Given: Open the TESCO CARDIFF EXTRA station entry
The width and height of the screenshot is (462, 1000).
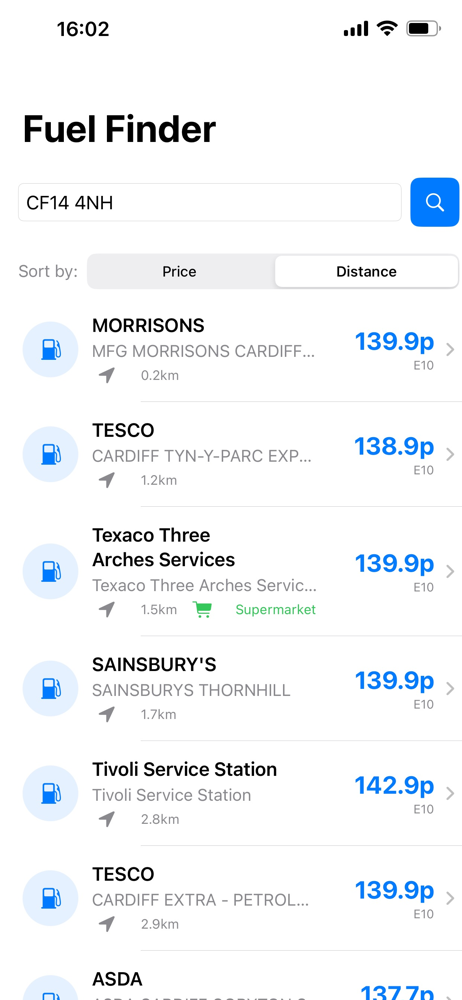Looking at the screenshot, I should click(231, 898).
